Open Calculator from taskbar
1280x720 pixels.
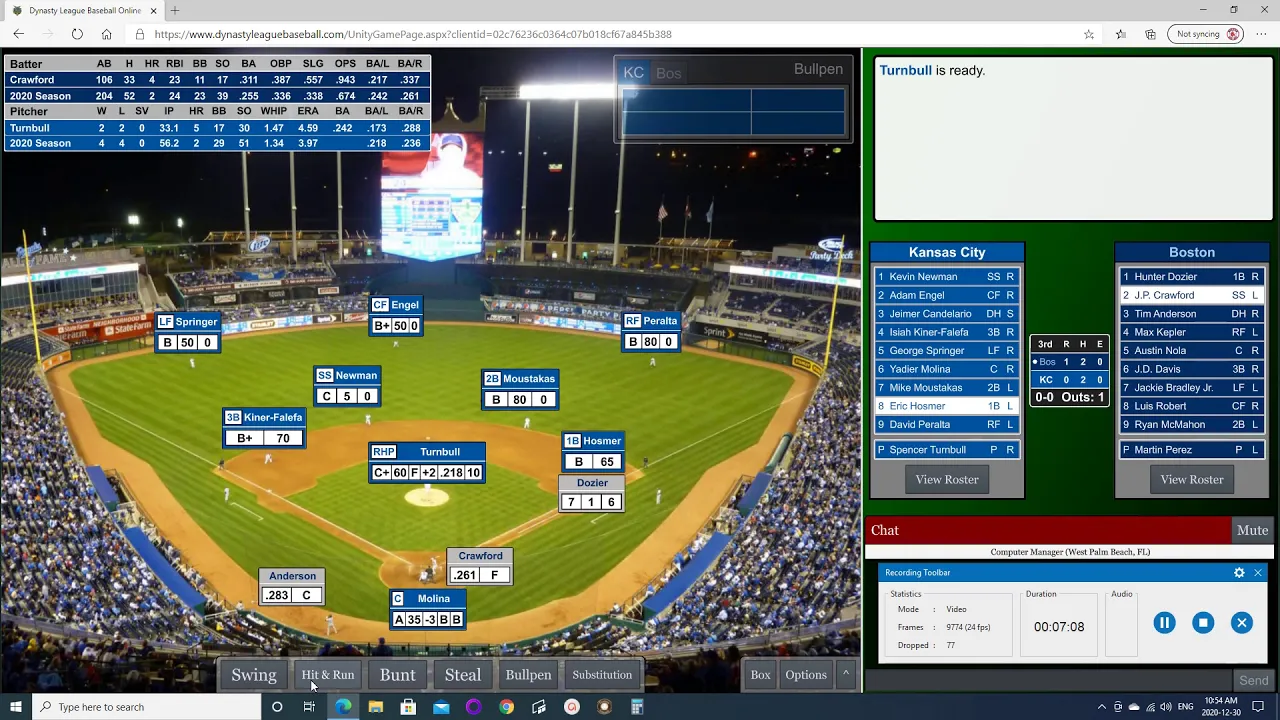pyautogui.click(x=637, y=707)
